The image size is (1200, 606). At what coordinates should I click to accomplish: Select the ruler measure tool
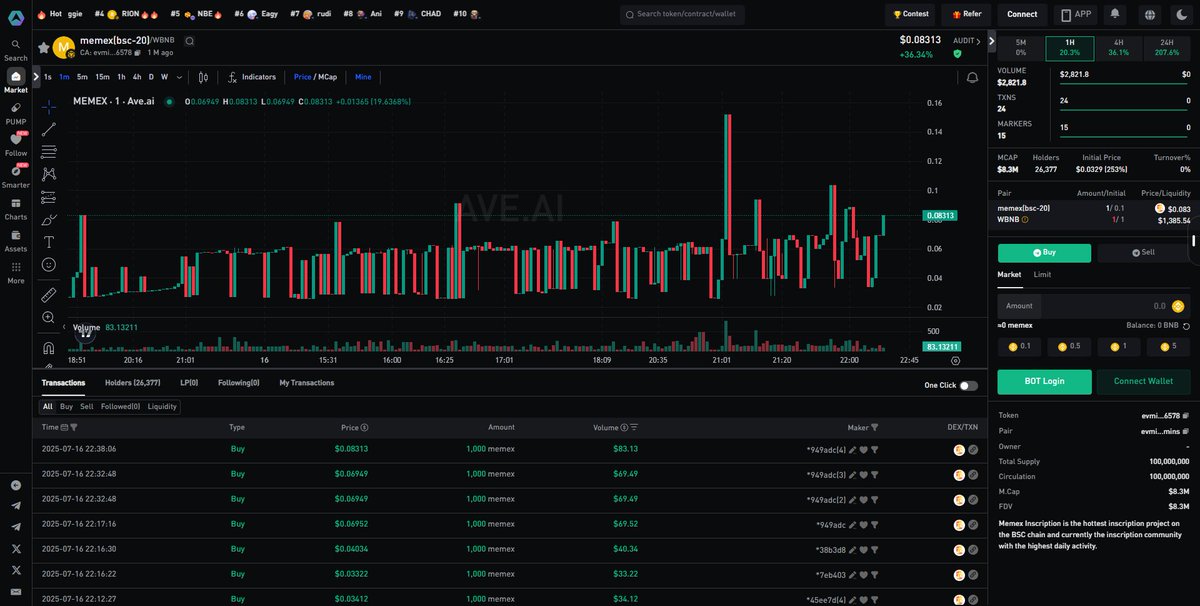click(x=48, y=295)
